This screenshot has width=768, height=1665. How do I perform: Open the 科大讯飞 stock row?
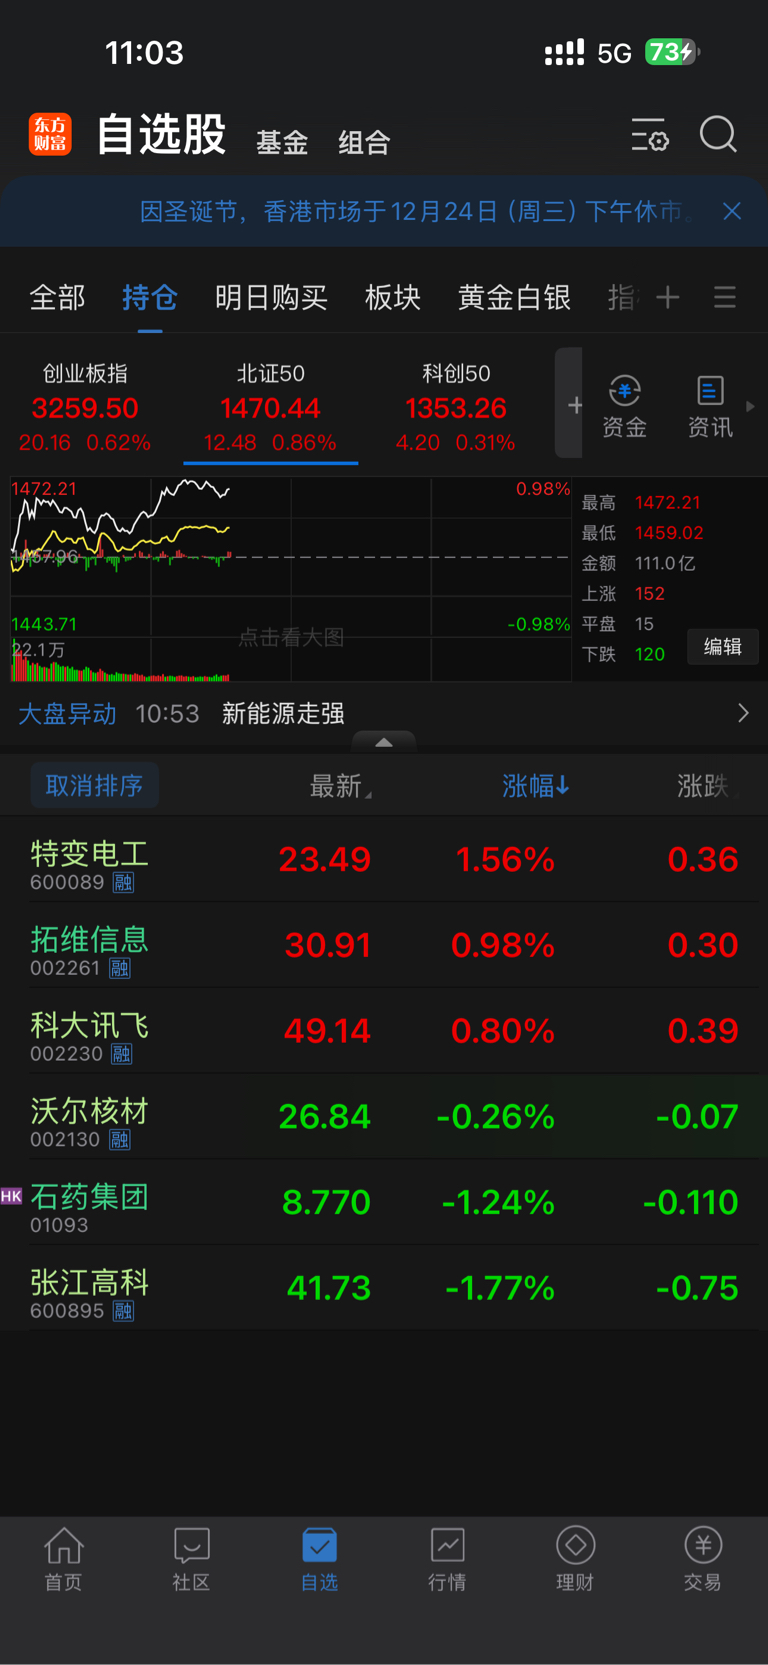tap(384, 1032)
